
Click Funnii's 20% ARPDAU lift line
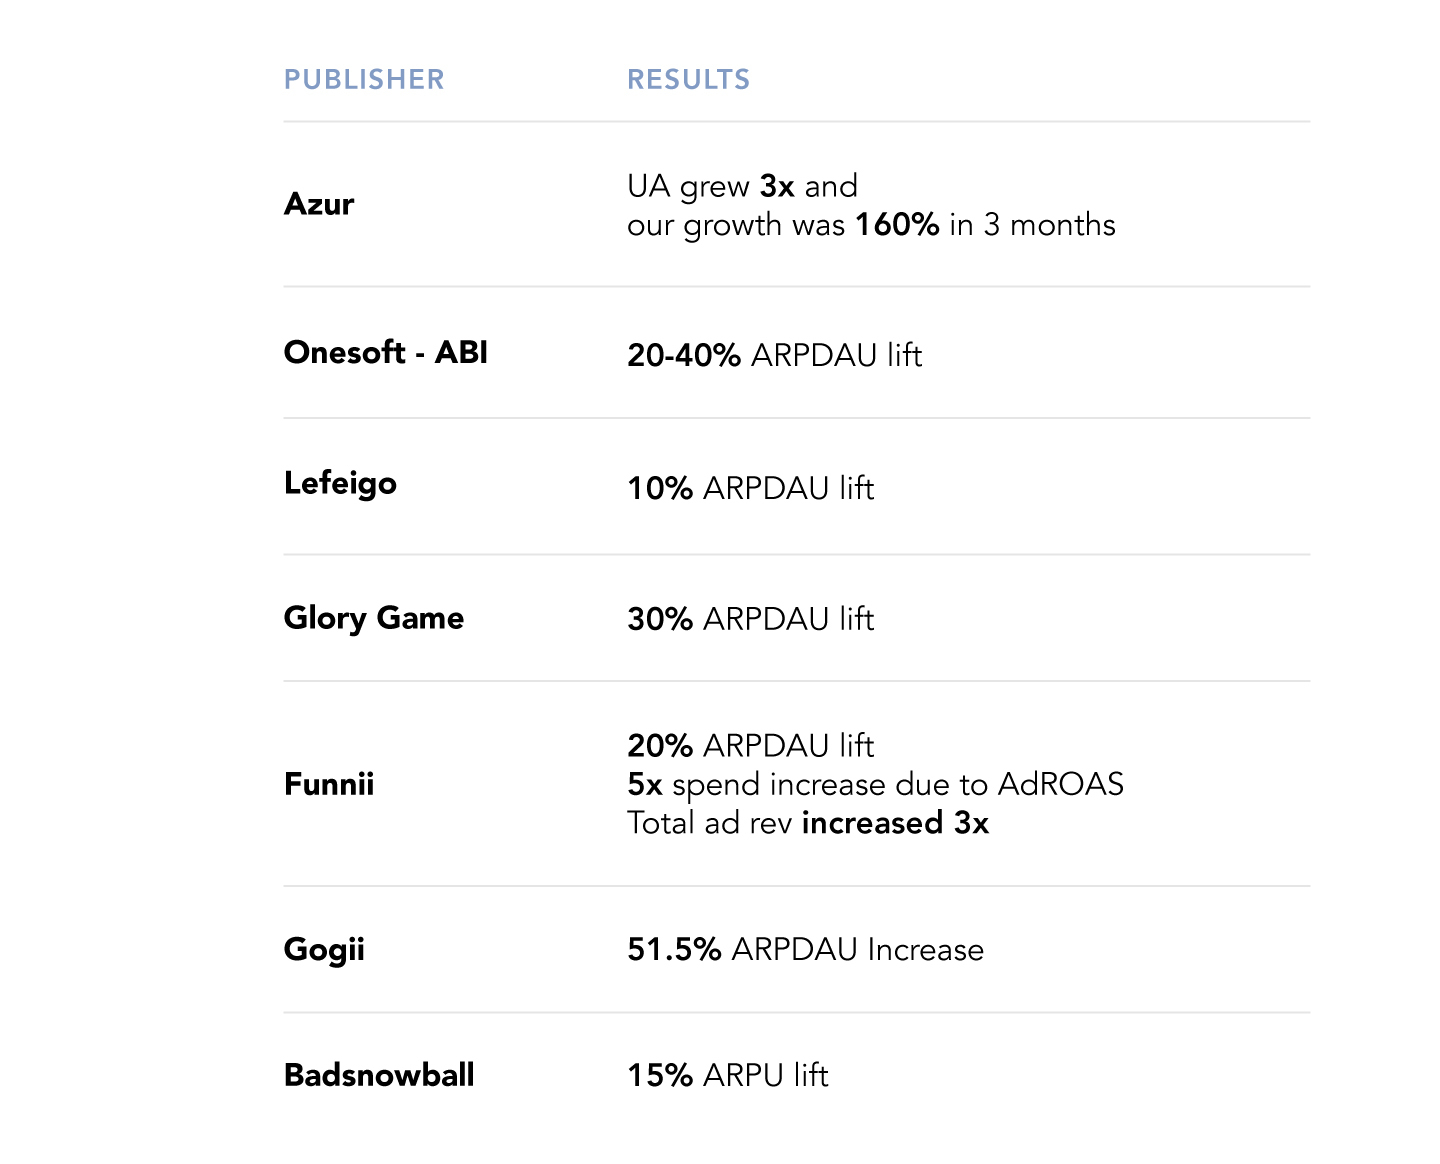tap(750, 746)
